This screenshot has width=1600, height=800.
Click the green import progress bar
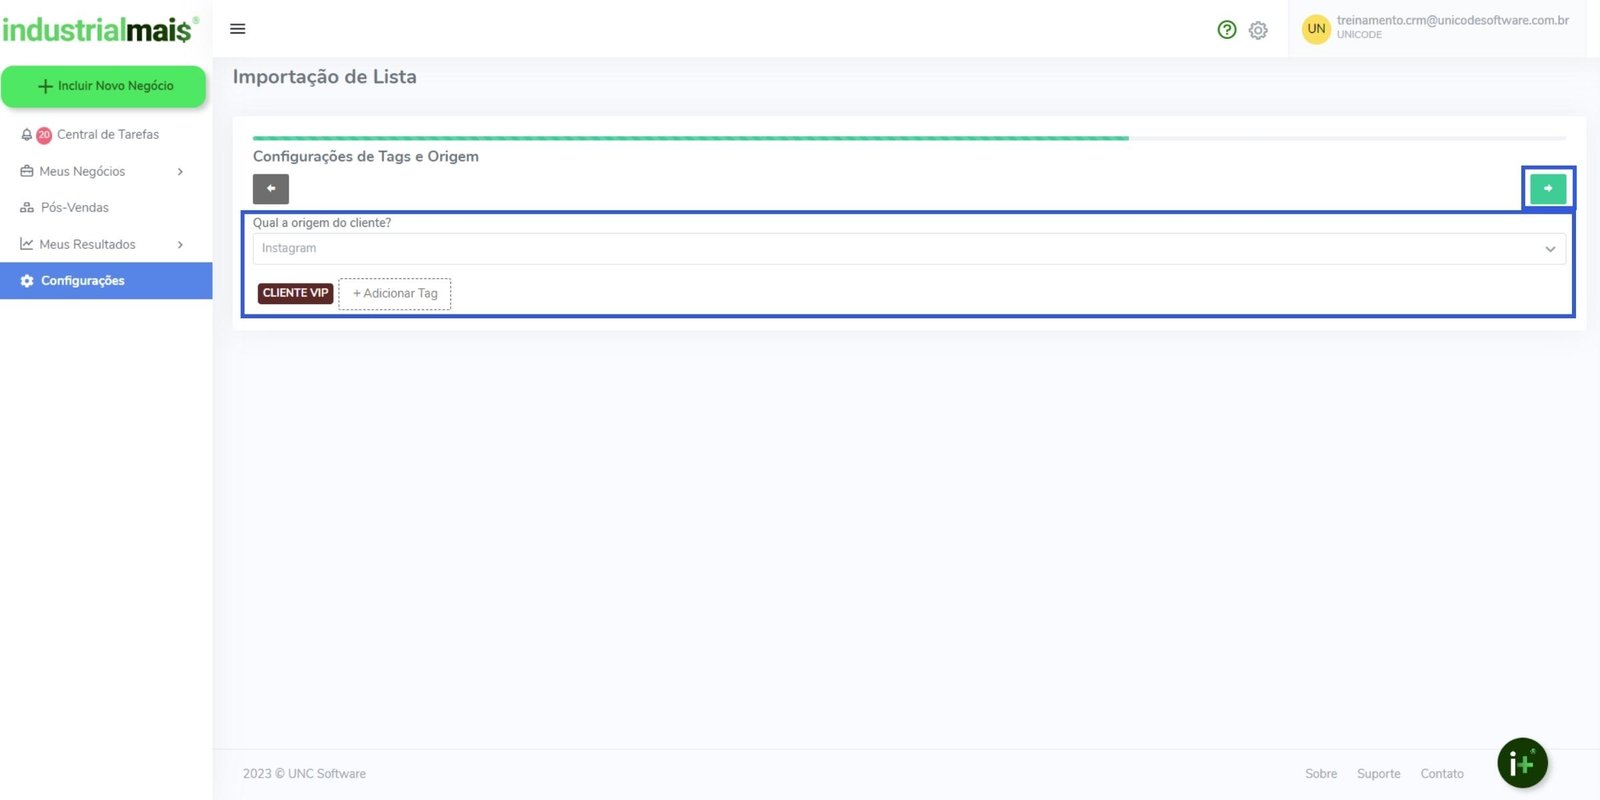click(690, 138)
